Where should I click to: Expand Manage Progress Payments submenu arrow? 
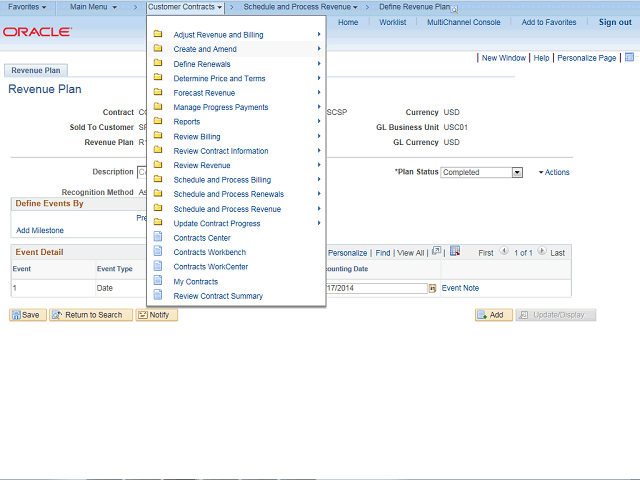[x=319, y=107]
